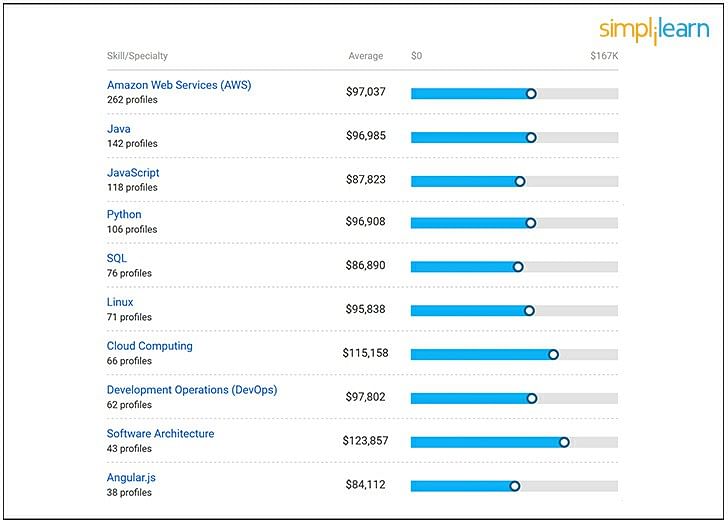Viewport: 728px width, 522px height.
Task: Select the $87,823 average value
Action: pyautogui.click(x=365, y=179)
